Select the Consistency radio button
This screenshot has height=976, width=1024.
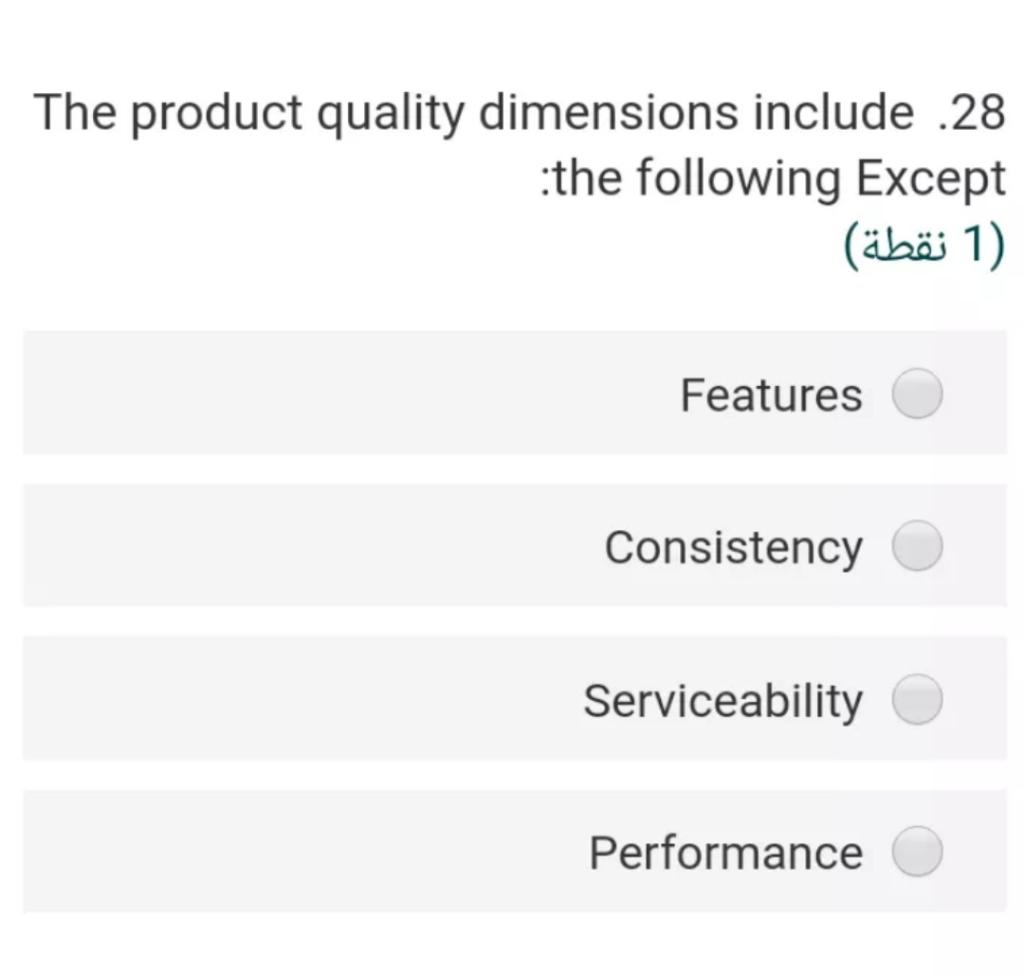917,547
